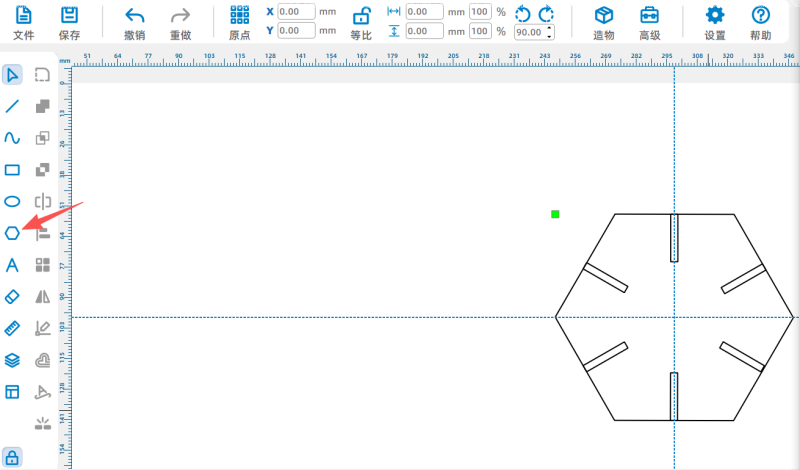Select the polygon (hexagon) tool
The image size is (800, 470).
point(12,233)
